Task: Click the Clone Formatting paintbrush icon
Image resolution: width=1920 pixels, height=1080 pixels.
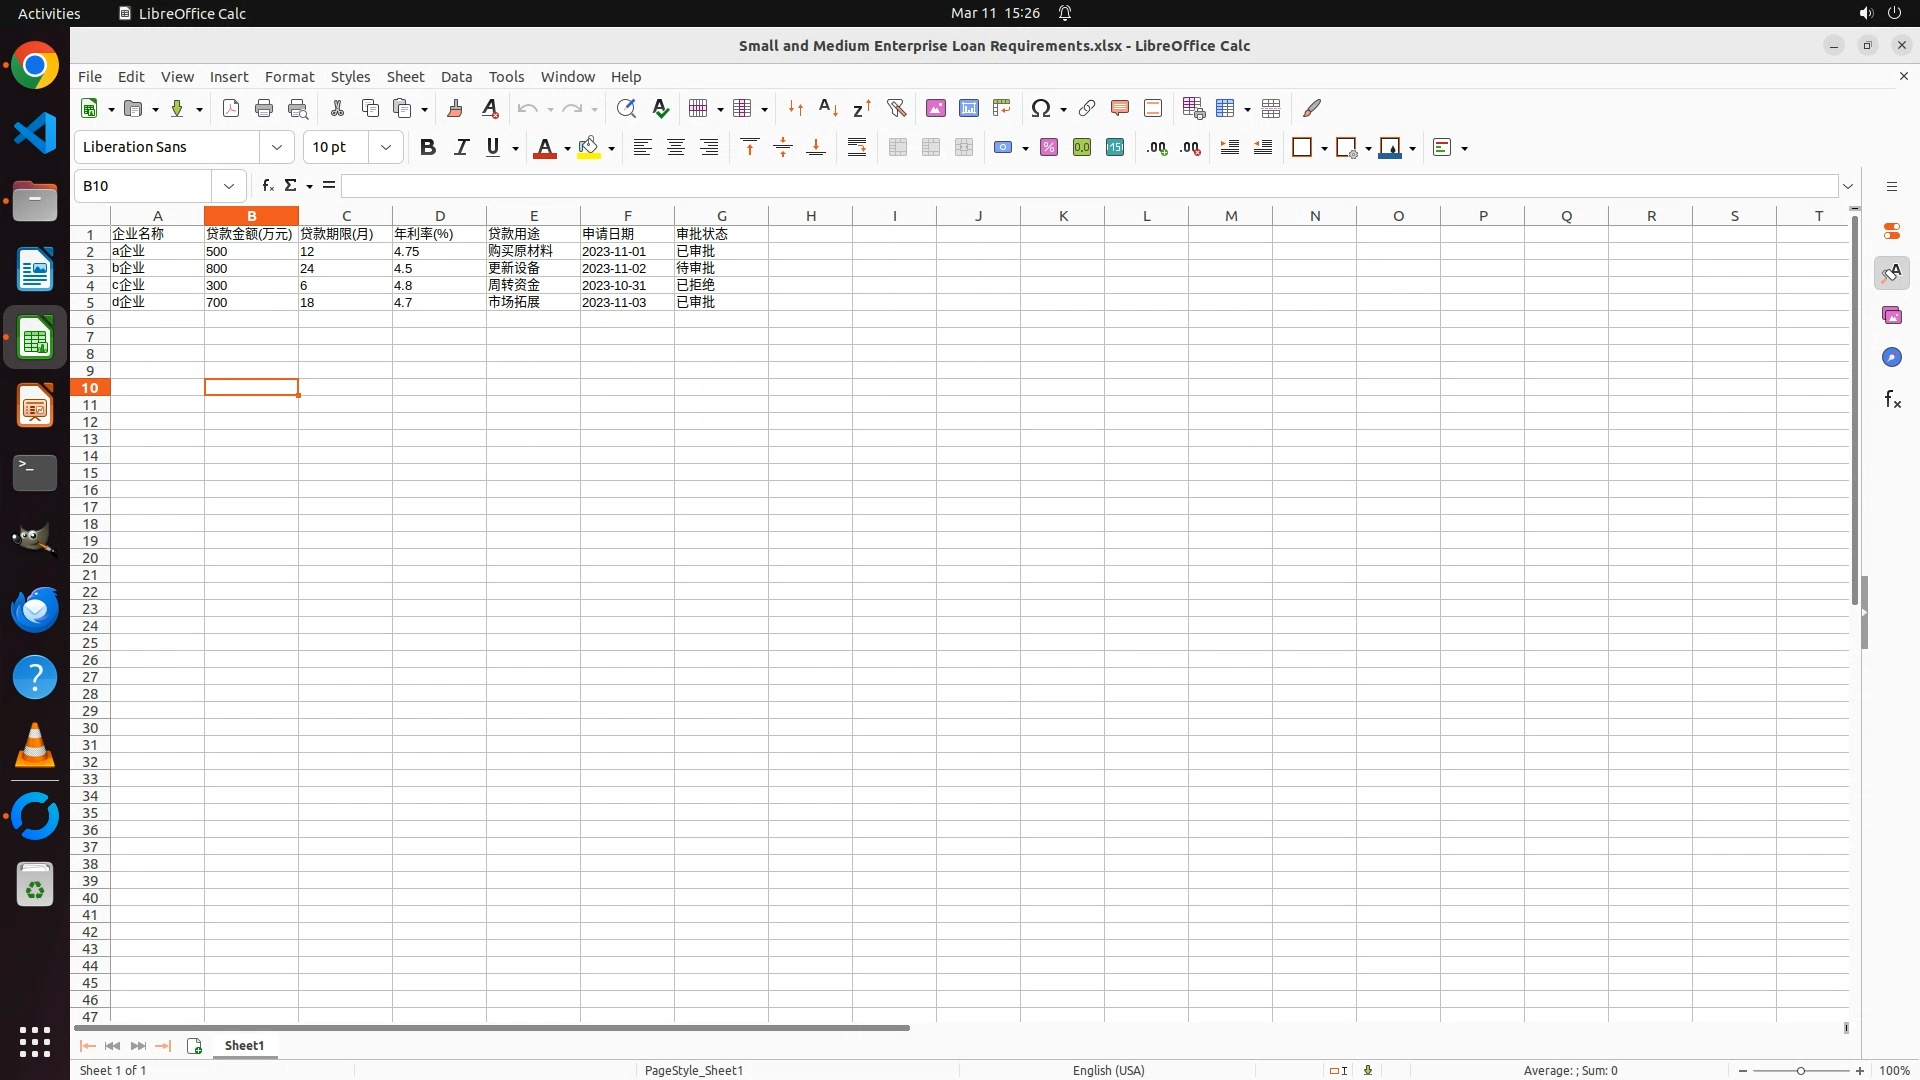Action: [x=455, y=108]
